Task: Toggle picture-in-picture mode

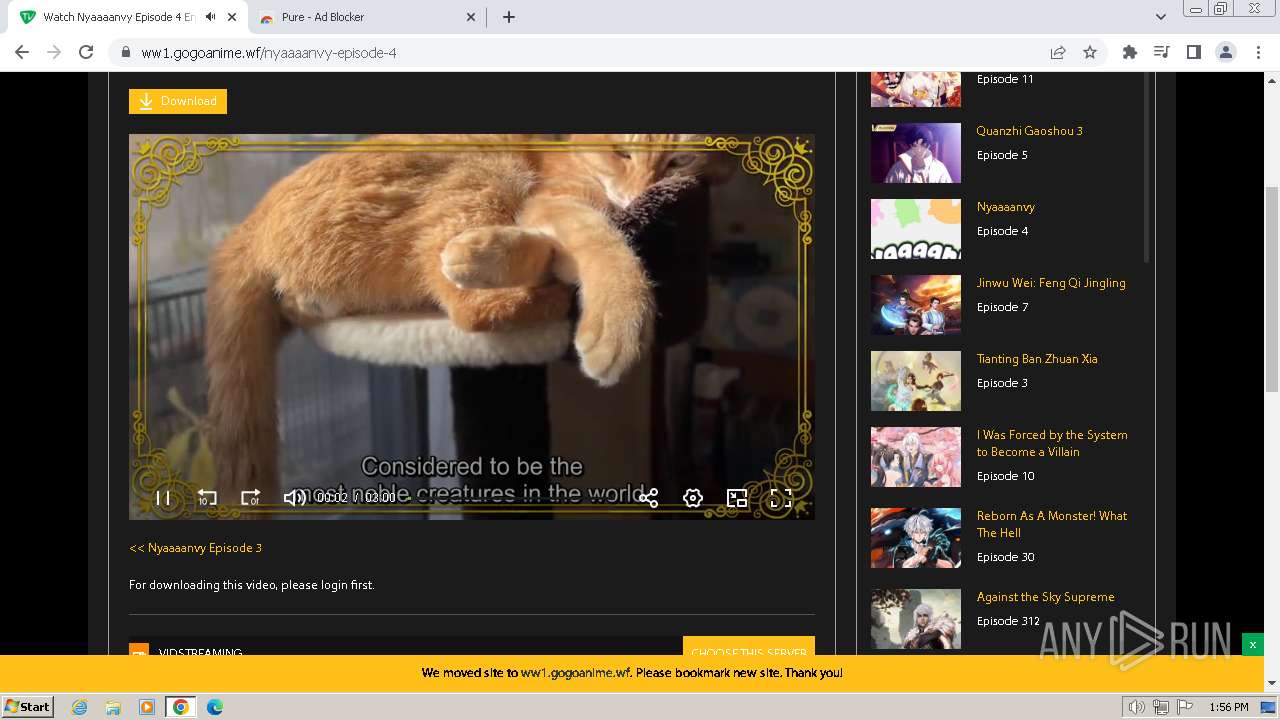Action: point(737,498)
